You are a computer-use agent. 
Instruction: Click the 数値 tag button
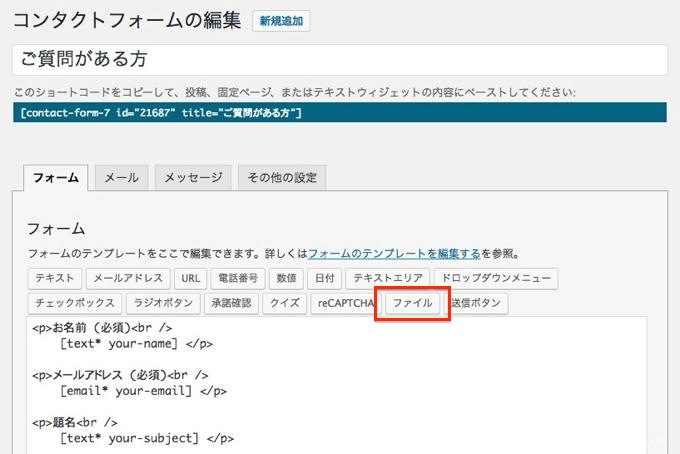coord(286,278)
